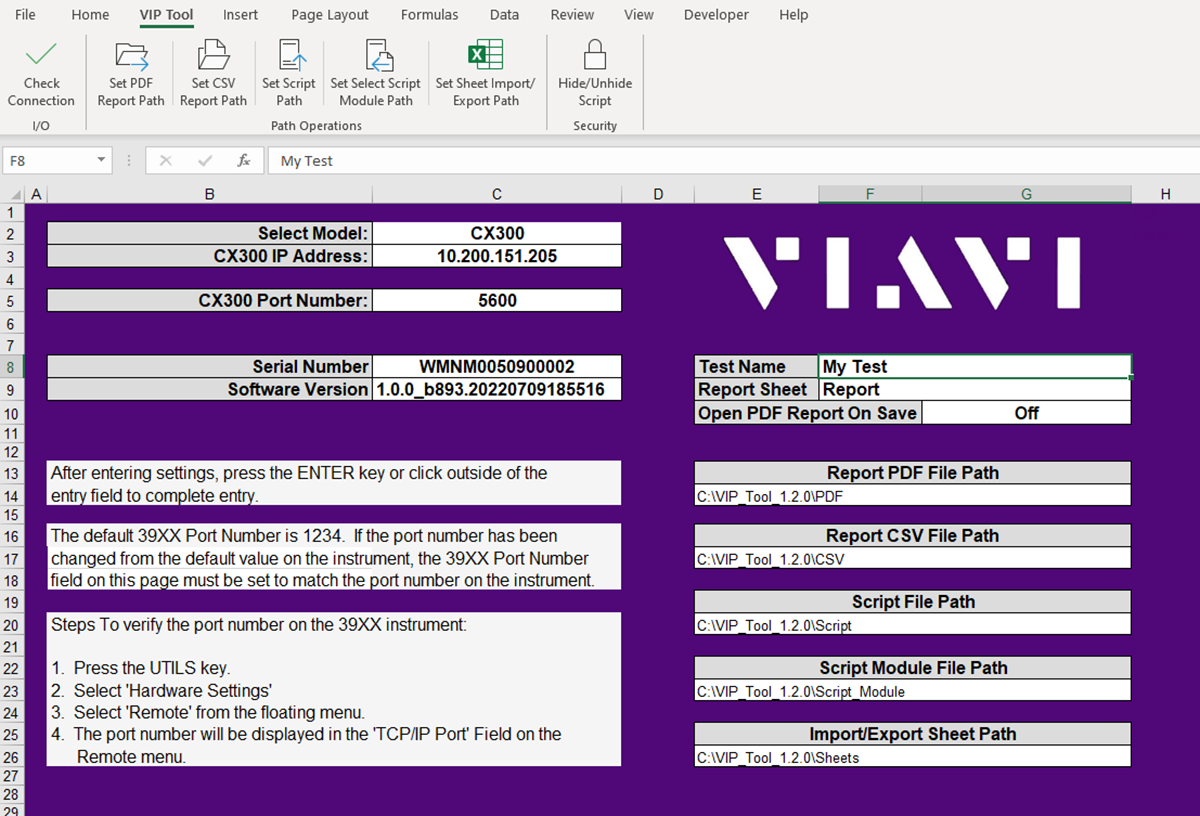
Task: Open the Help menu
Action: 794,15
